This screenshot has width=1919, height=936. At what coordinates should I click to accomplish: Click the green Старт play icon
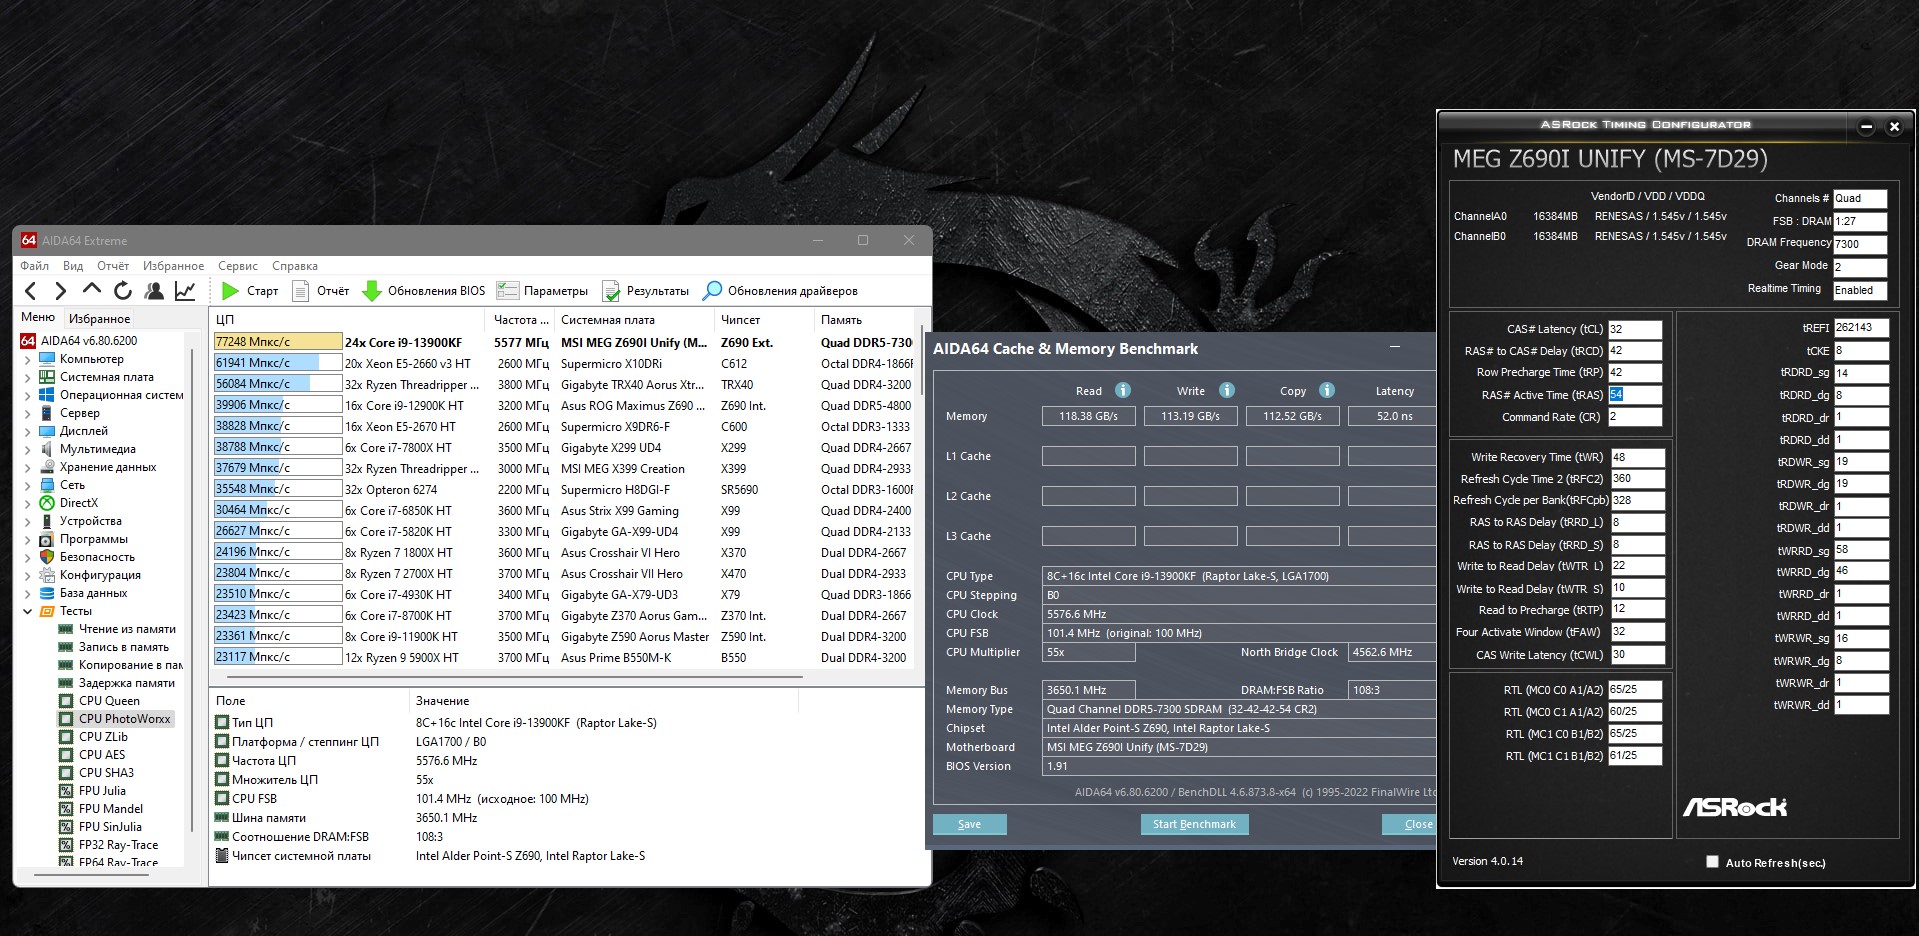[230, 291]
